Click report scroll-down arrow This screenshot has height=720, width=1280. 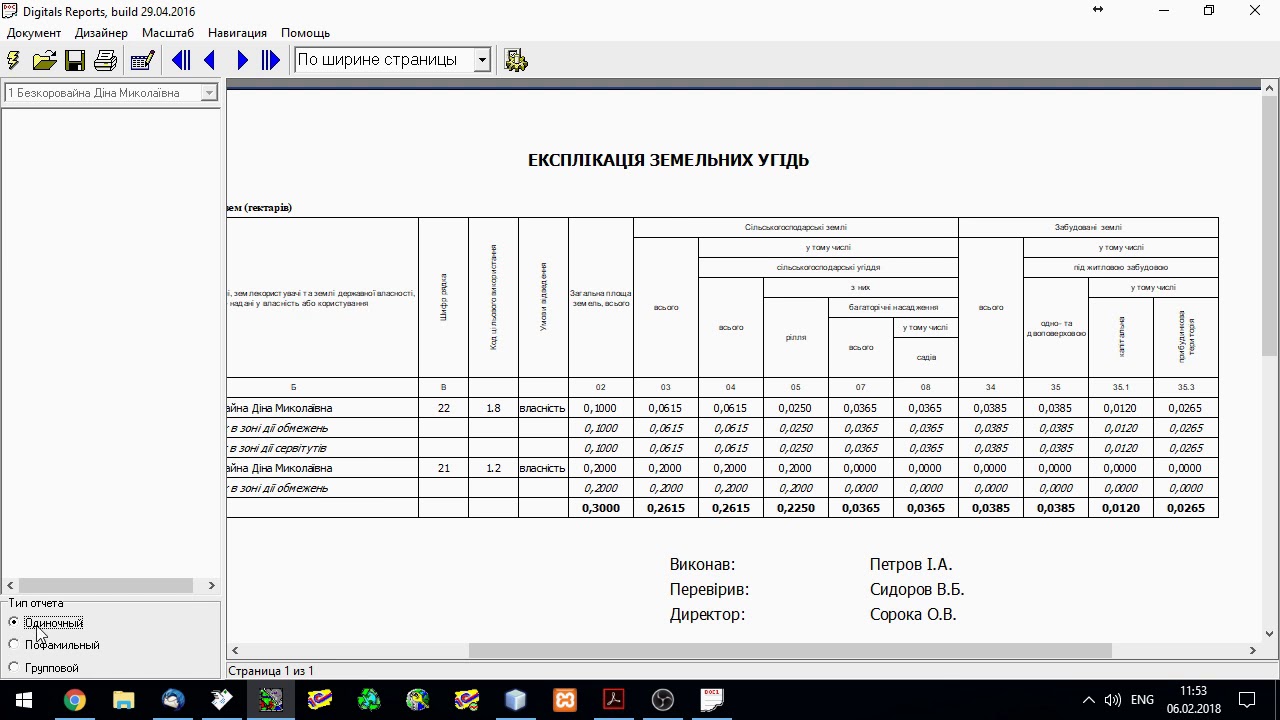pyautogui.click(x=1269, y=633)
